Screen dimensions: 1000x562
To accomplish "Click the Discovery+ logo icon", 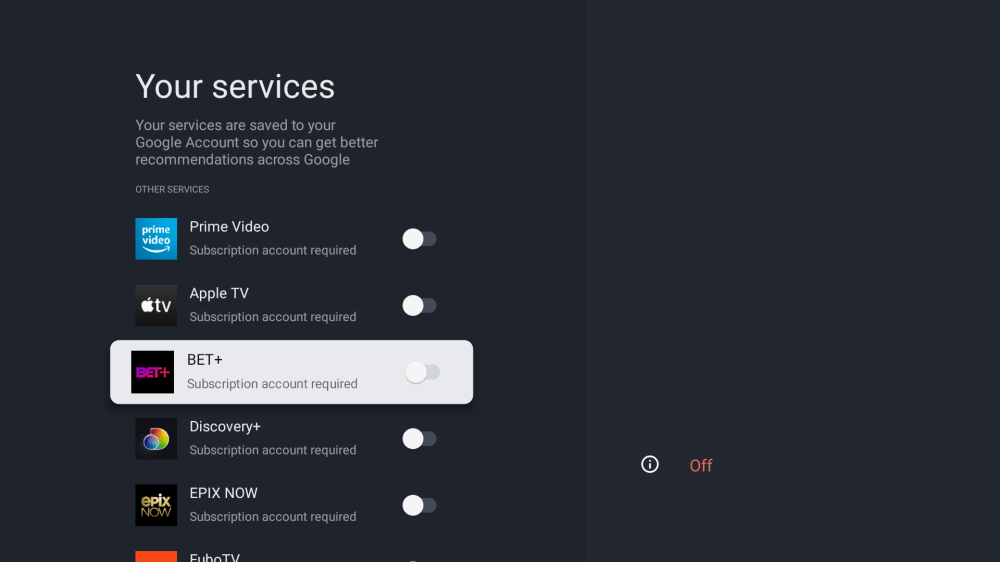I will pos(156,439).
